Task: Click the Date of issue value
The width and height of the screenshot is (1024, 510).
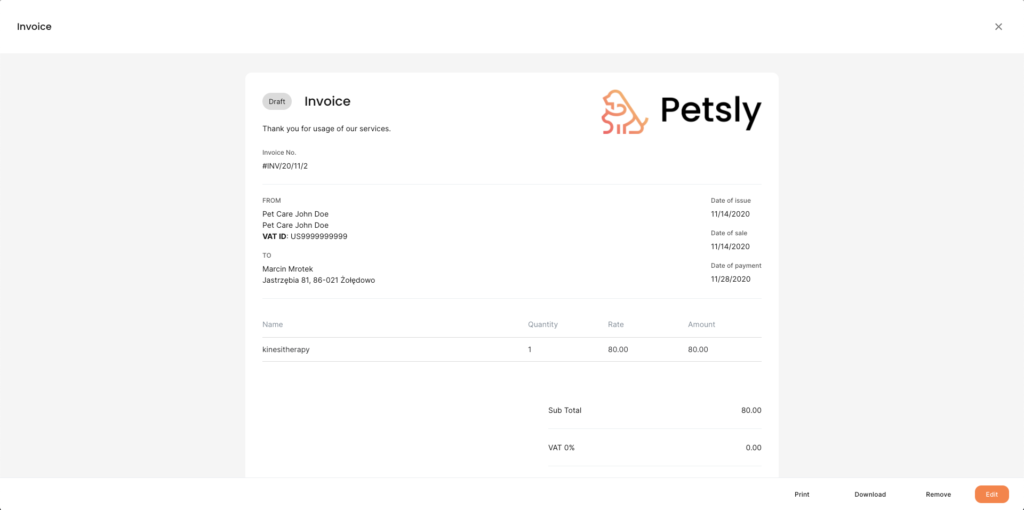Action: tap(731, 214)
